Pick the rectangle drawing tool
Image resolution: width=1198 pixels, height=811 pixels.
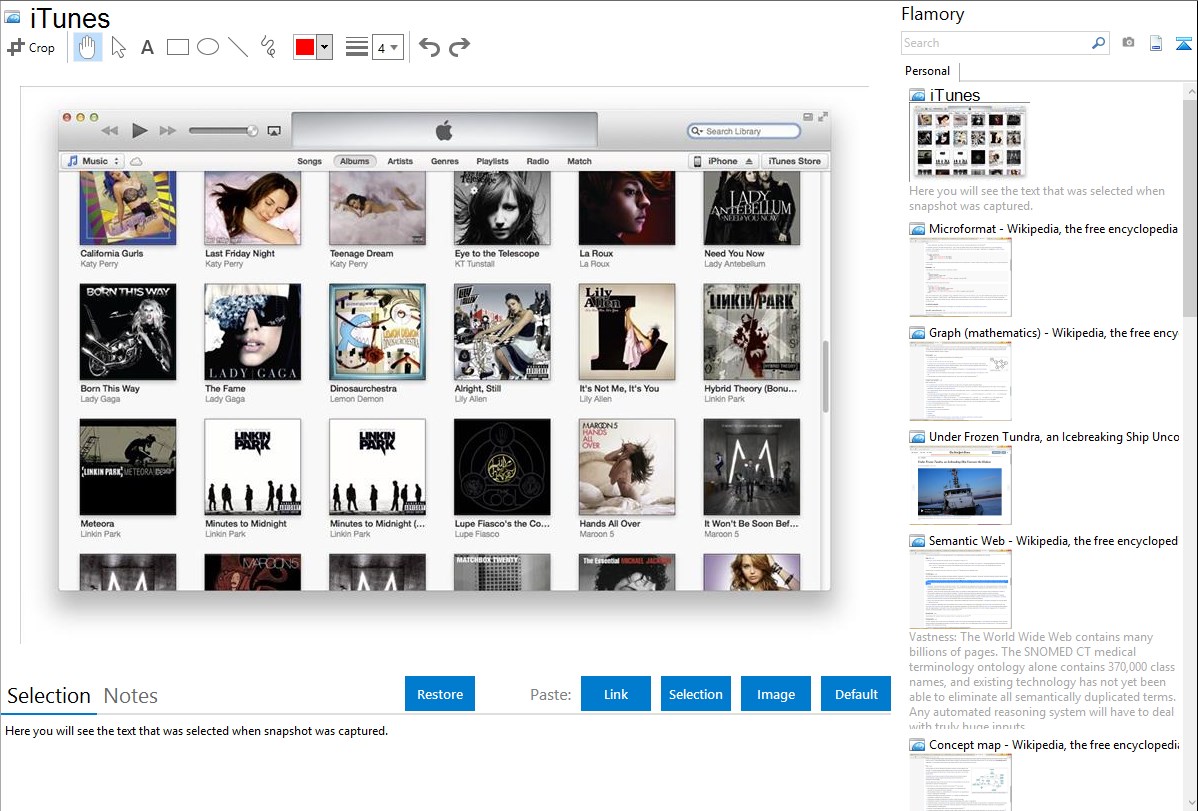(177, 47)
